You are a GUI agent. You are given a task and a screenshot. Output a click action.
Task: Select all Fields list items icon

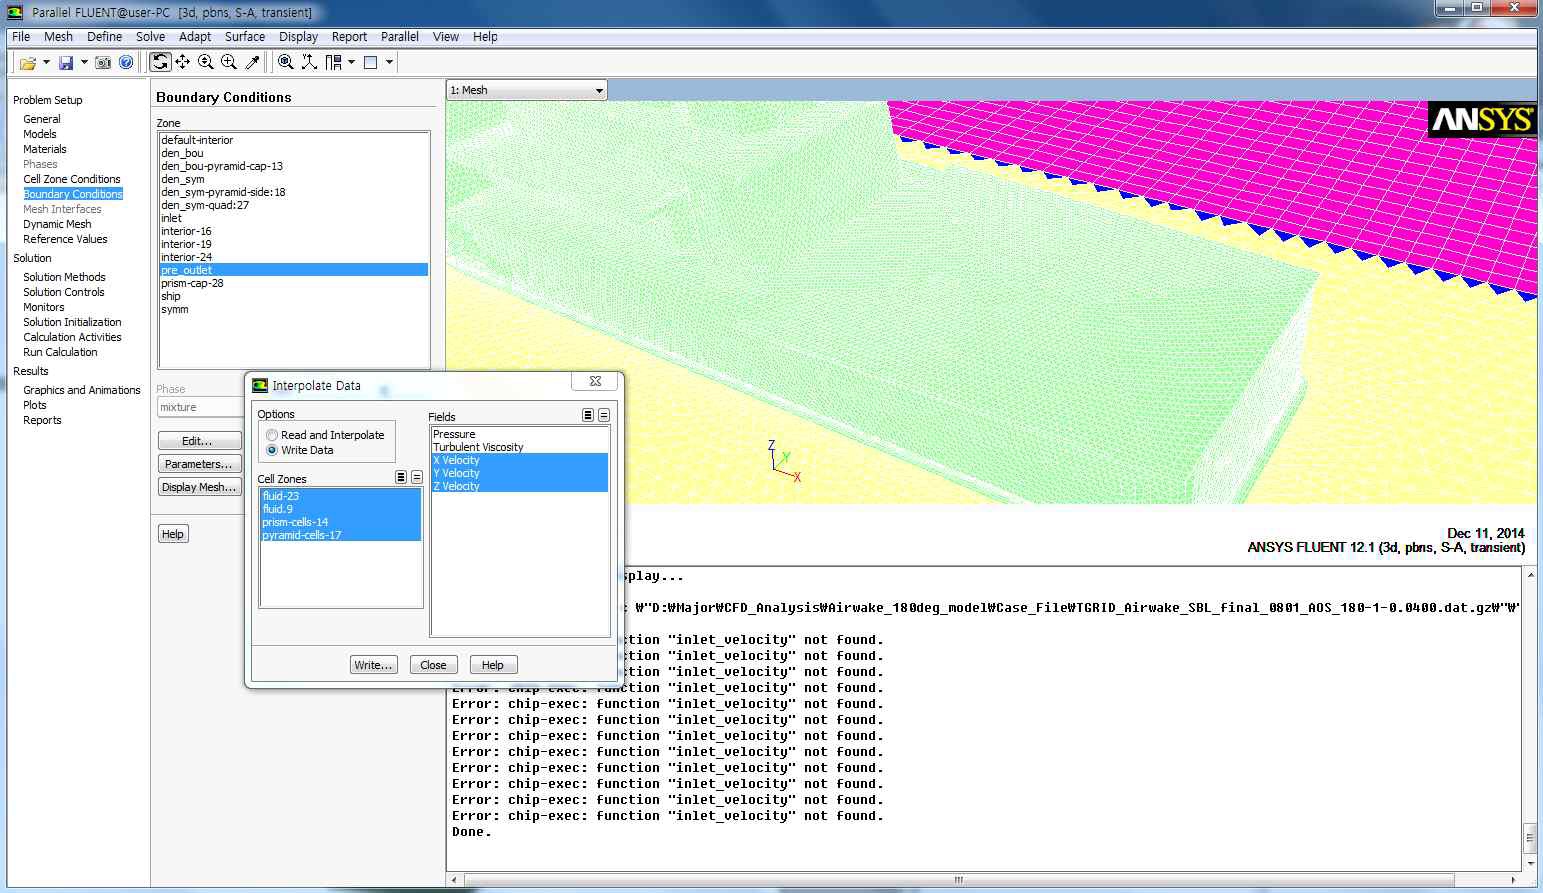tap(588, 415)
